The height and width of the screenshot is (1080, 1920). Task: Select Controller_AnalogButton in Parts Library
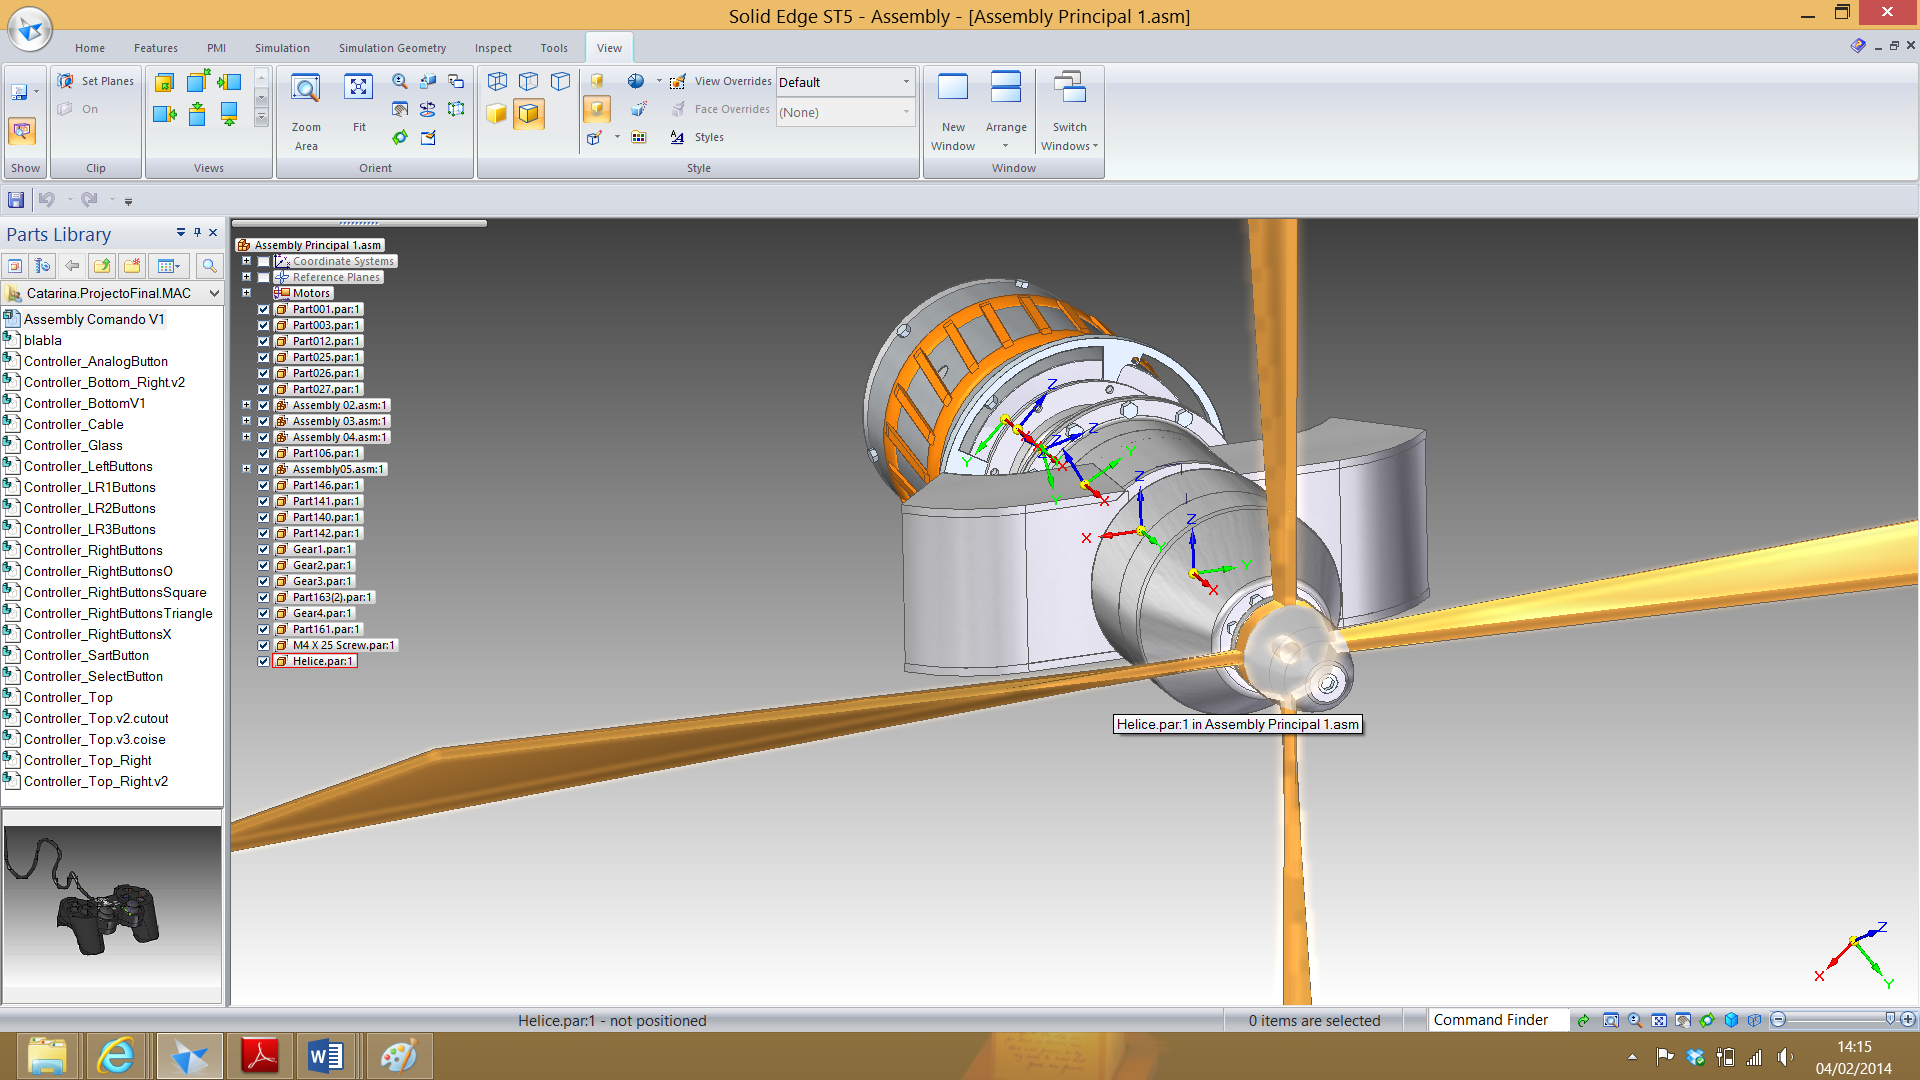point(96,362)
